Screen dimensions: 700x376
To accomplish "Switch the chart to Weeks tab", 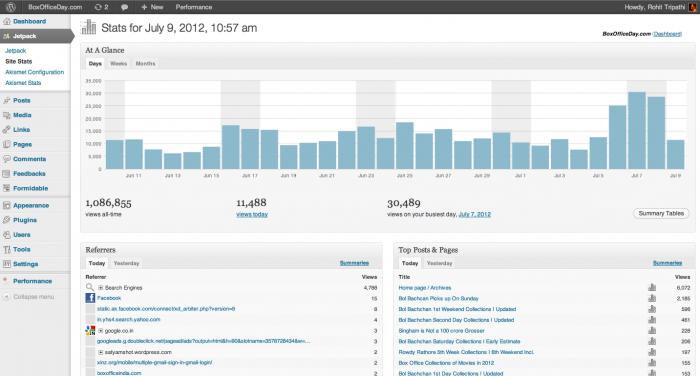I will [x=118, y=64].
